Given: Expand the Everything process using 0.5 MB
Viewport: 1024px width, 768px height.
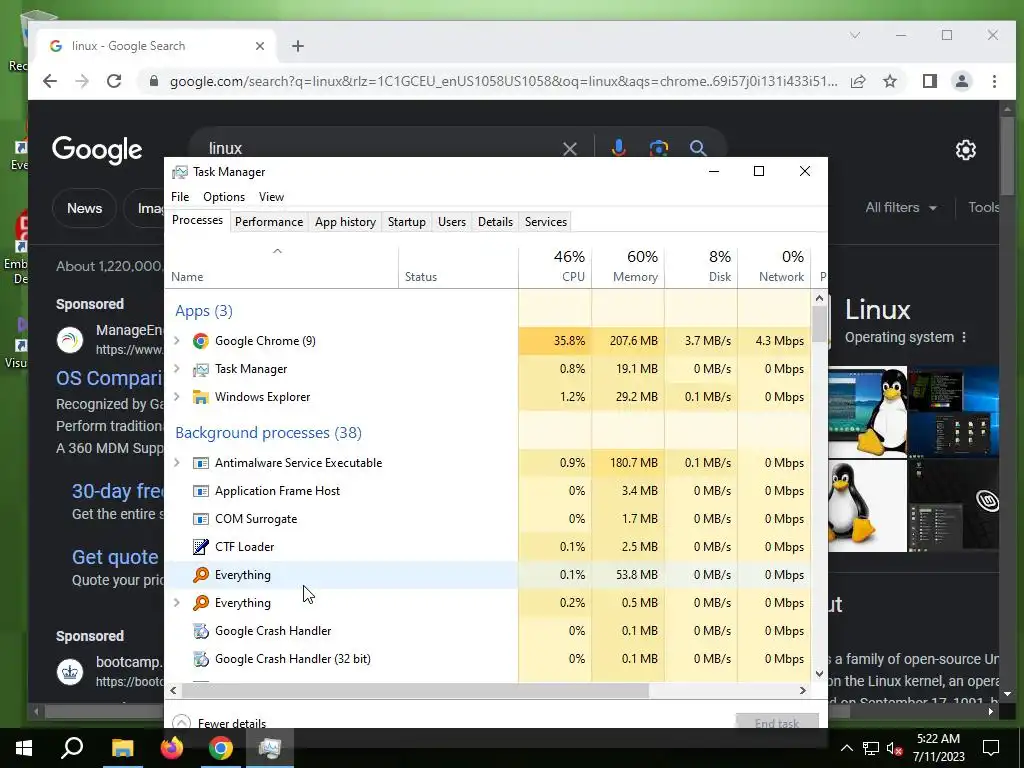Looking at the screenshot, I should tap(176, 603).
